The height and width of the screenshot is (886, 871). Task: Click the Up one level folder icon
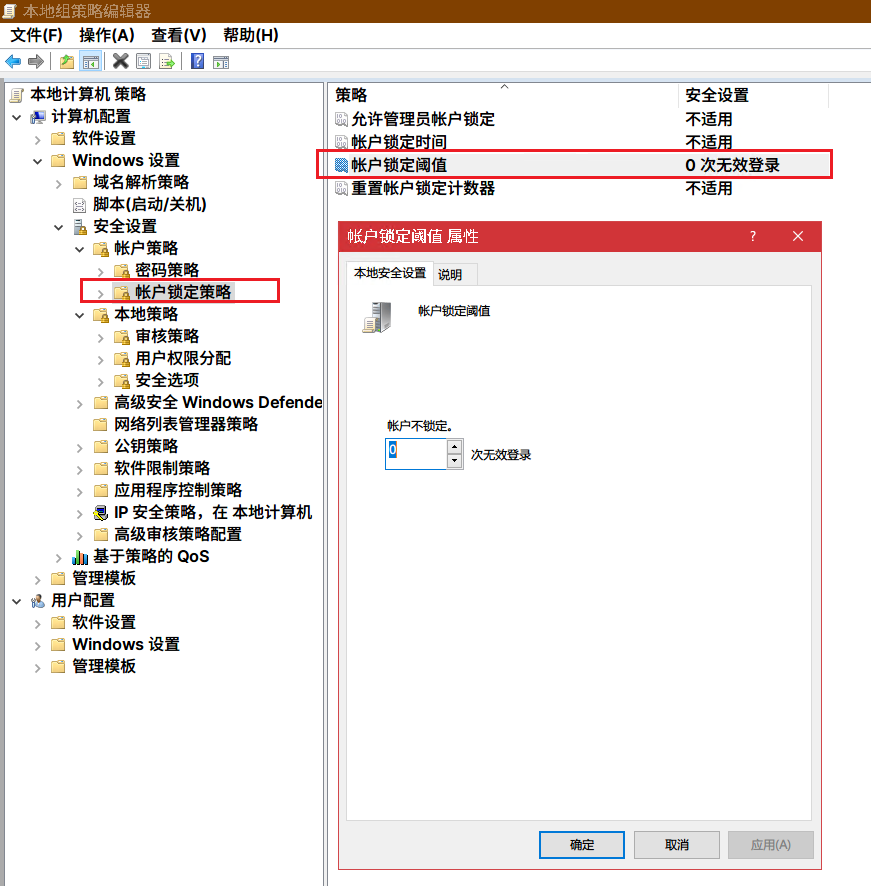[x=67, y=61]
